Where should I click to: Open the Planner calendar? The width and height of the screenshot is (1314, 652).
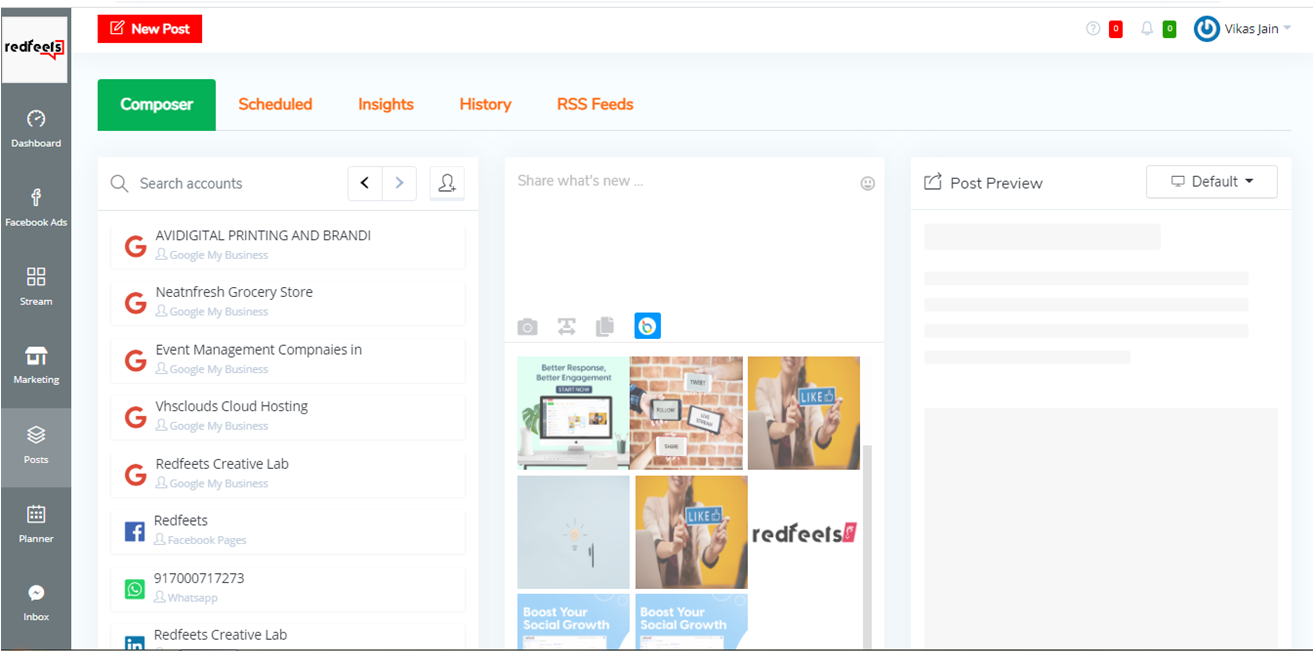click(36, 524)
